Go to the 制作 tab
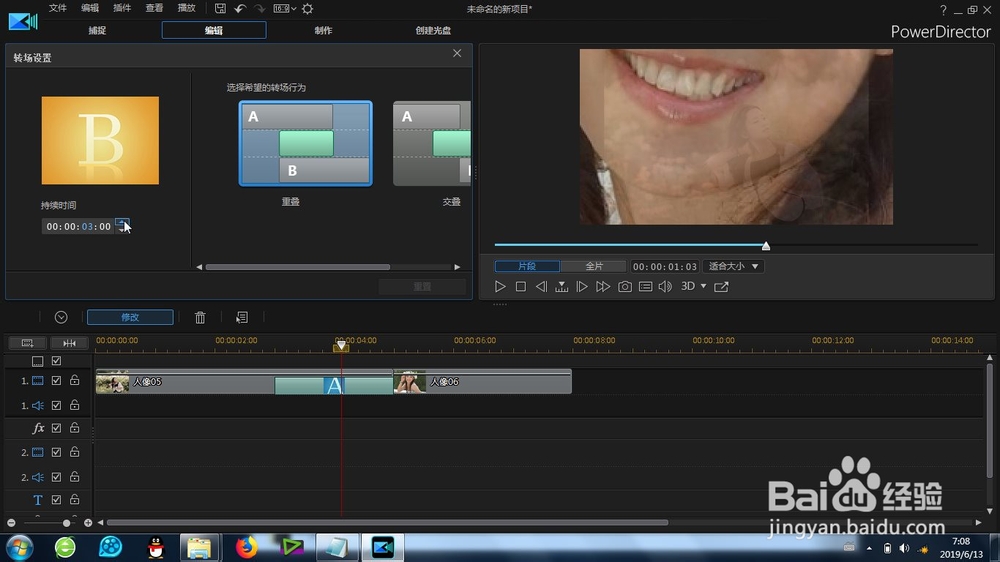Viewport: 1000px width, 562px height. (x=323, y=30)
